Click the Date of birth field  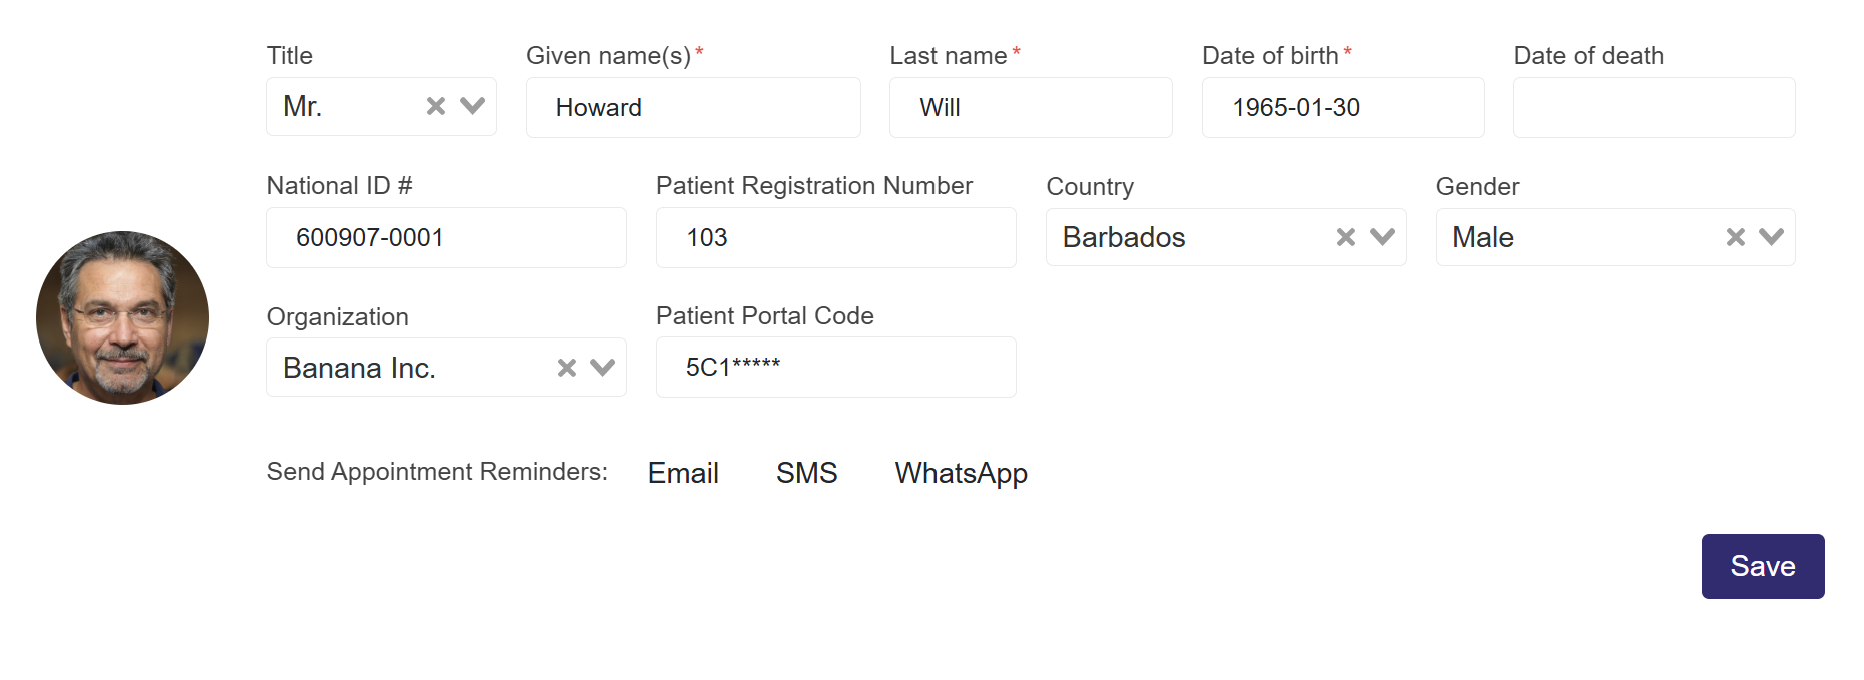pos(1342,108)
